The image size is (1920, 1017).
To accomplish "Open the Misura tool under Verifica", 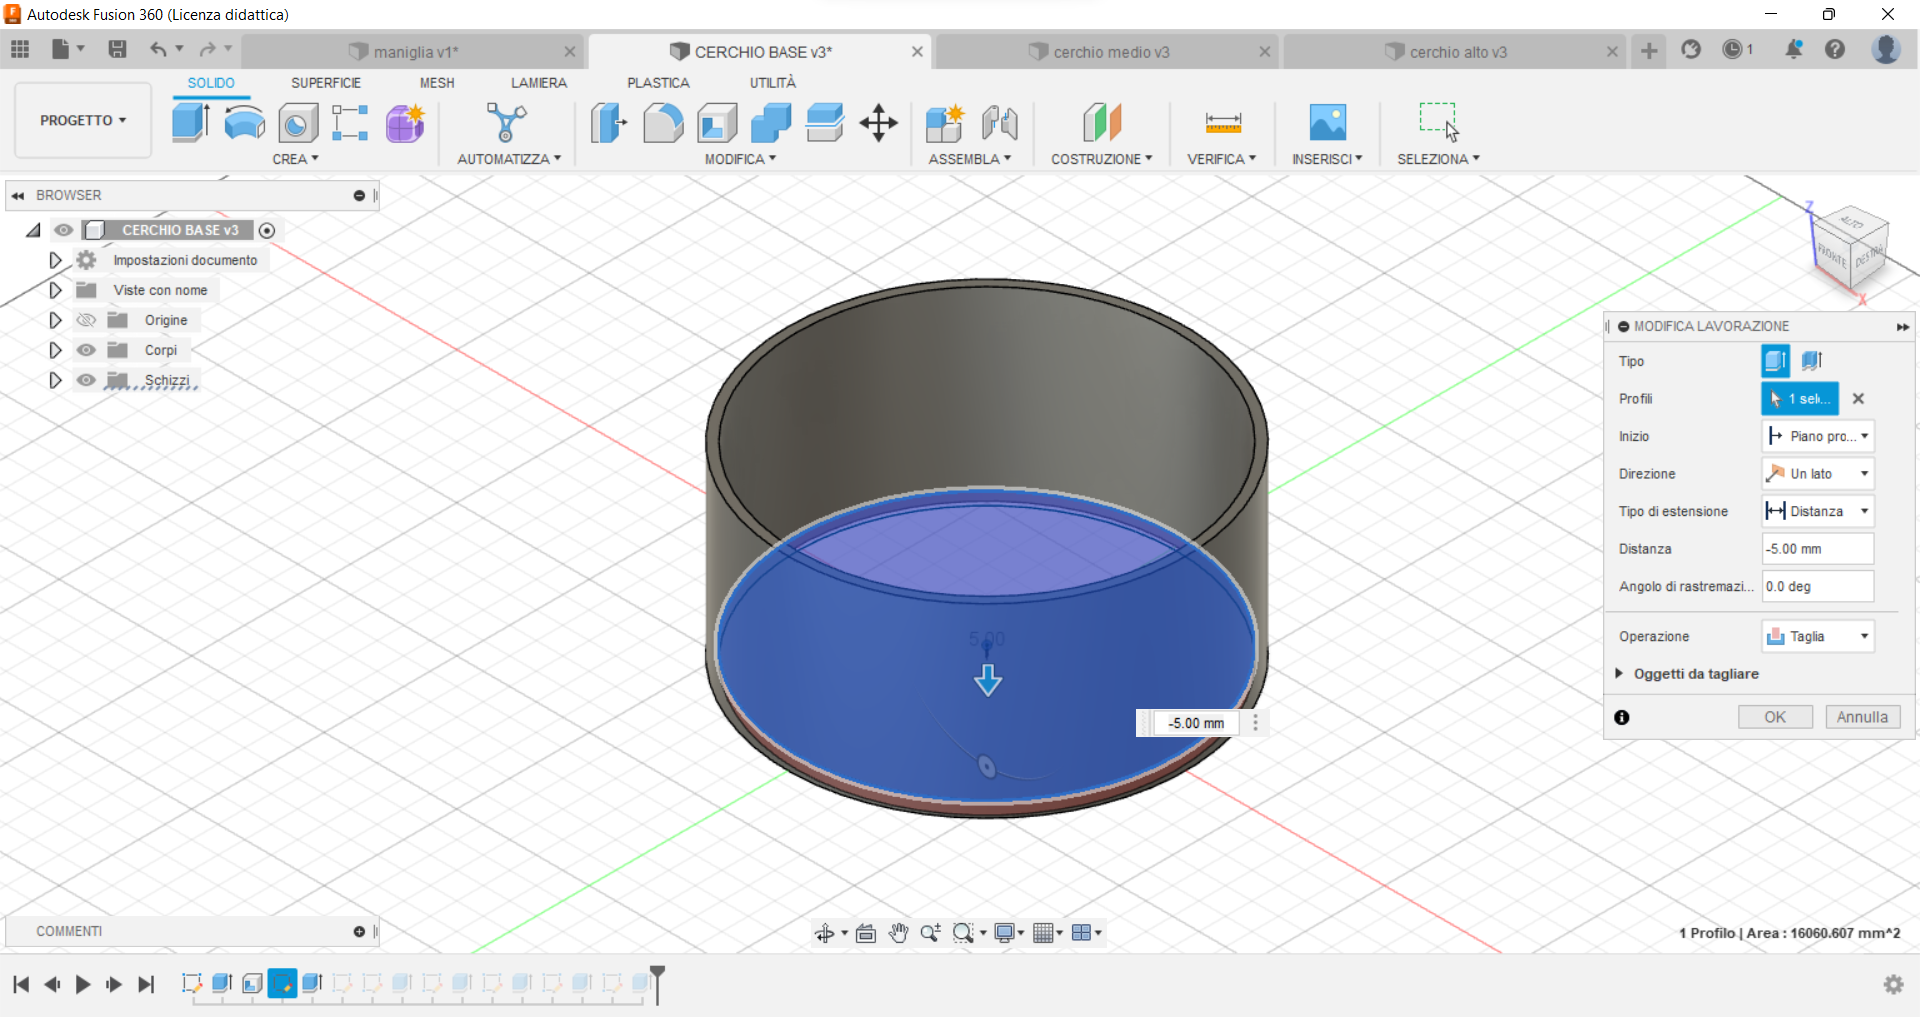I will 1221,122.
